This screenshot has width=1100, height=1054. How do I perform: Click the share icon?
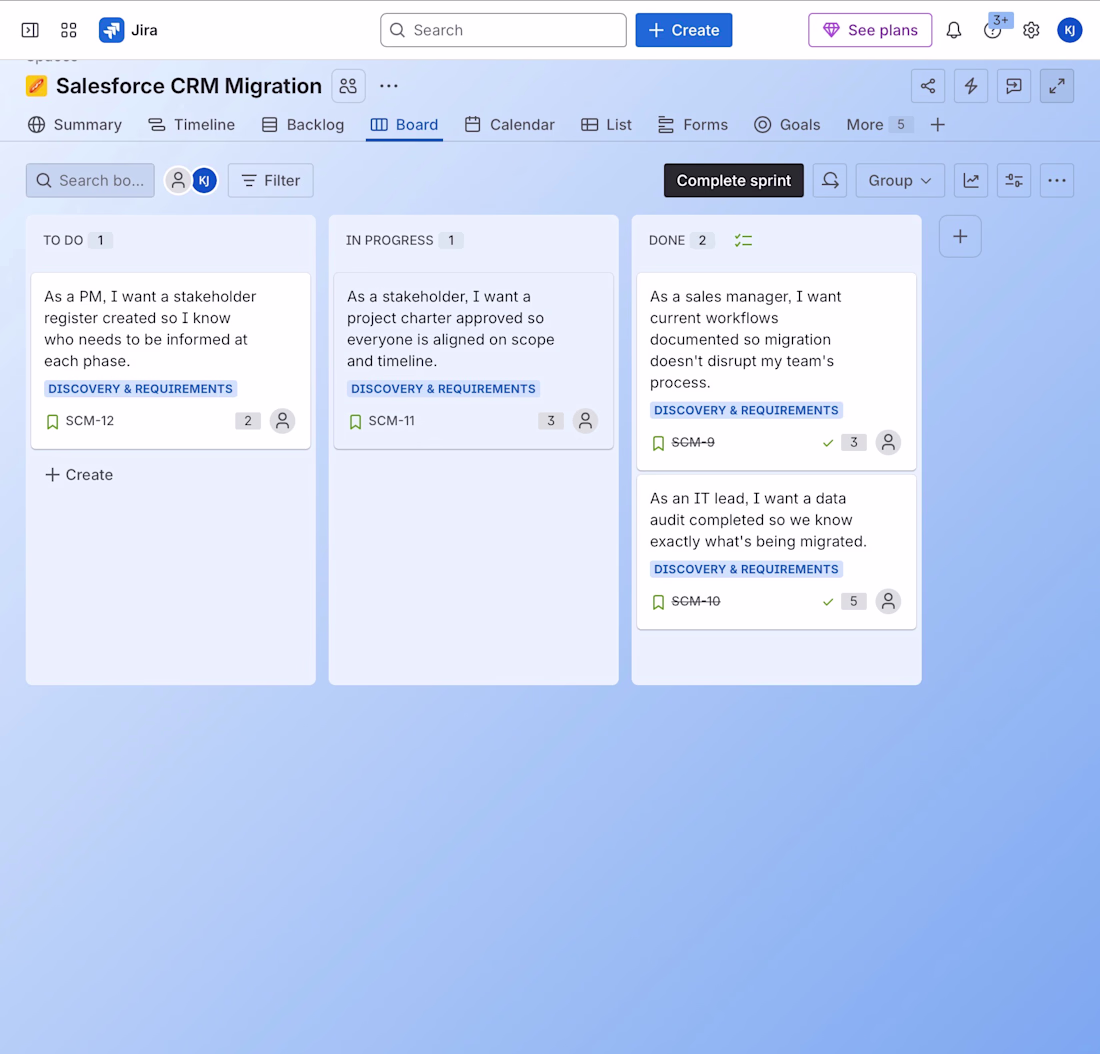927,86
